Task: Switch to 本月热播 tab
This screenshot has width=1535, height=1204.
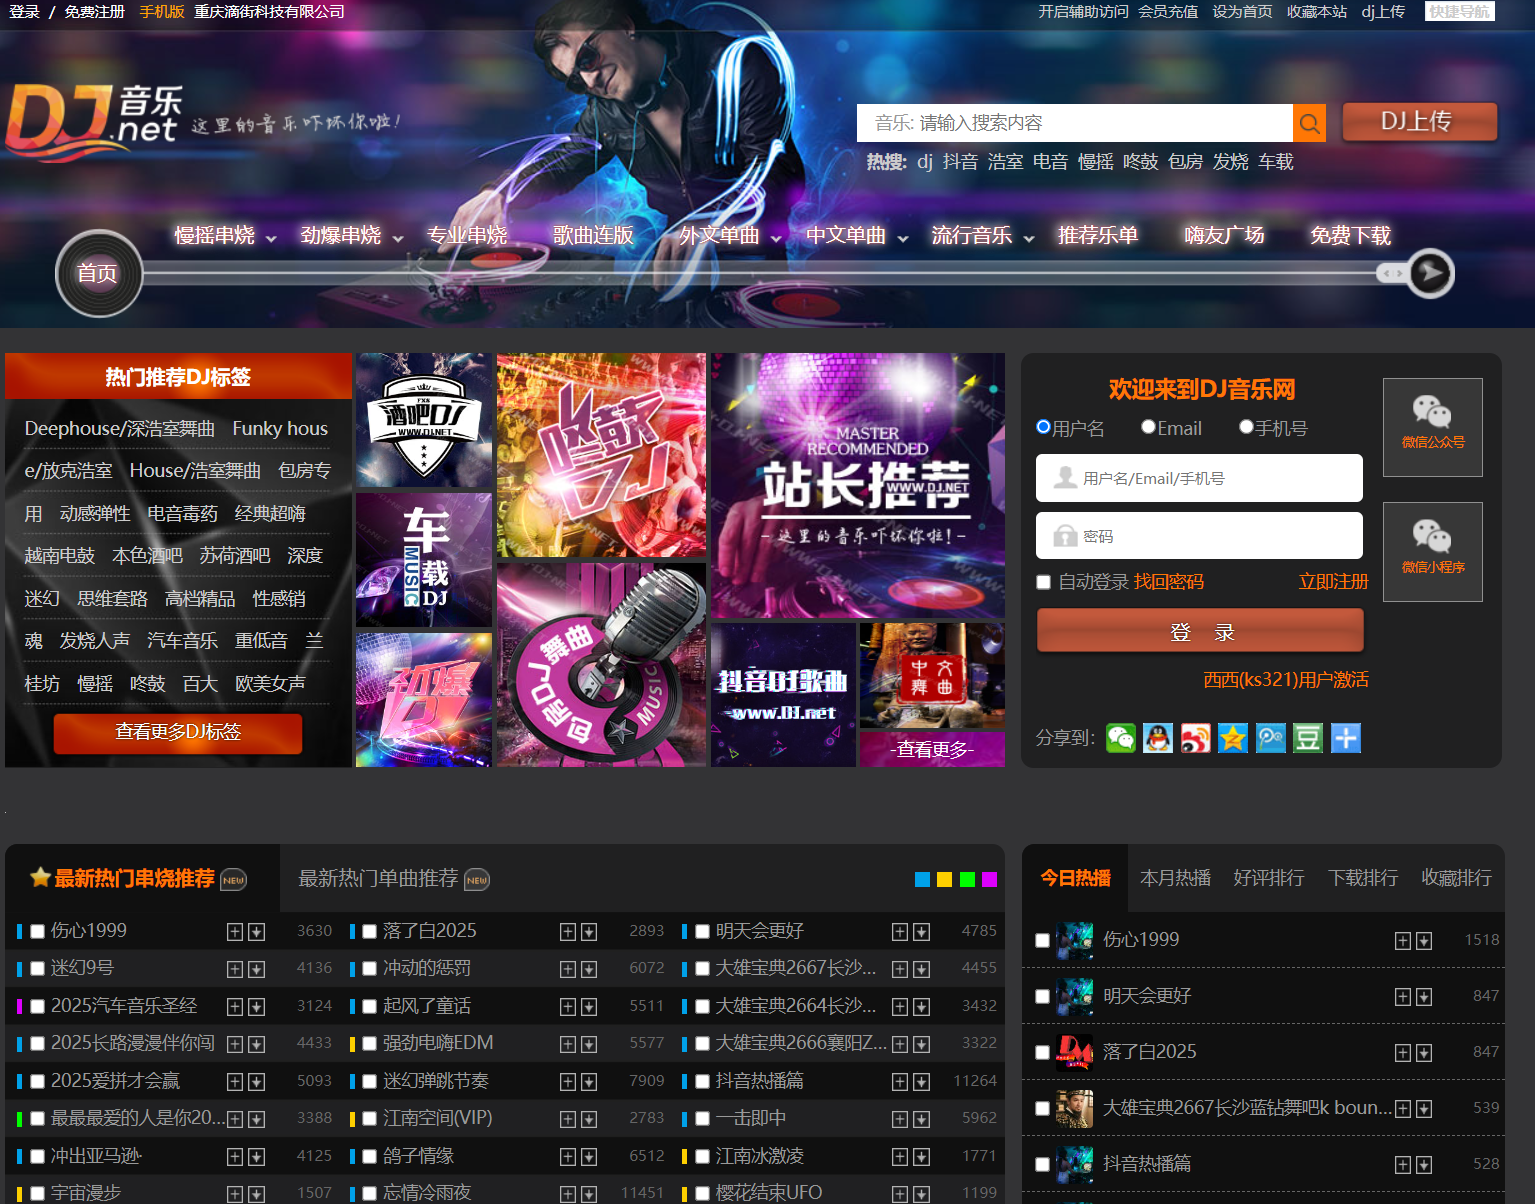Action: [x=1175, y=878]
